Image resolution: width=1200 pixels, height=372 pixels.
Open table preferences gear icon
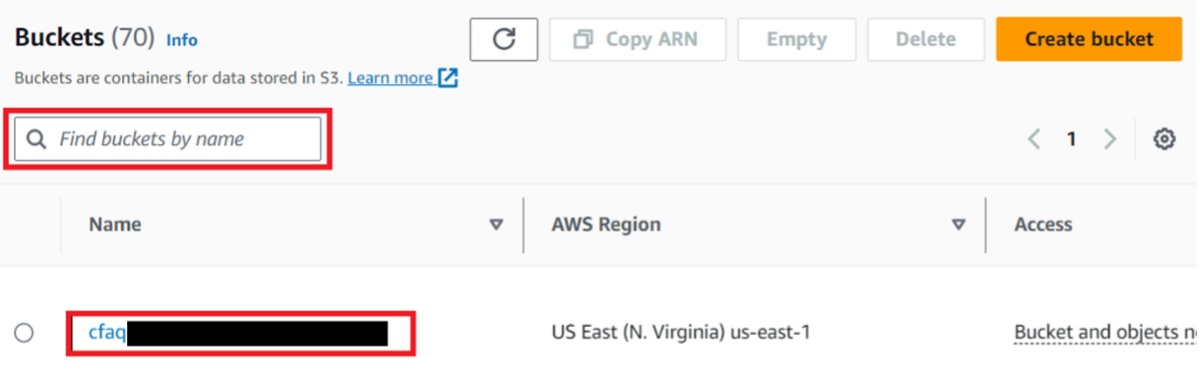click(1164, 139)
